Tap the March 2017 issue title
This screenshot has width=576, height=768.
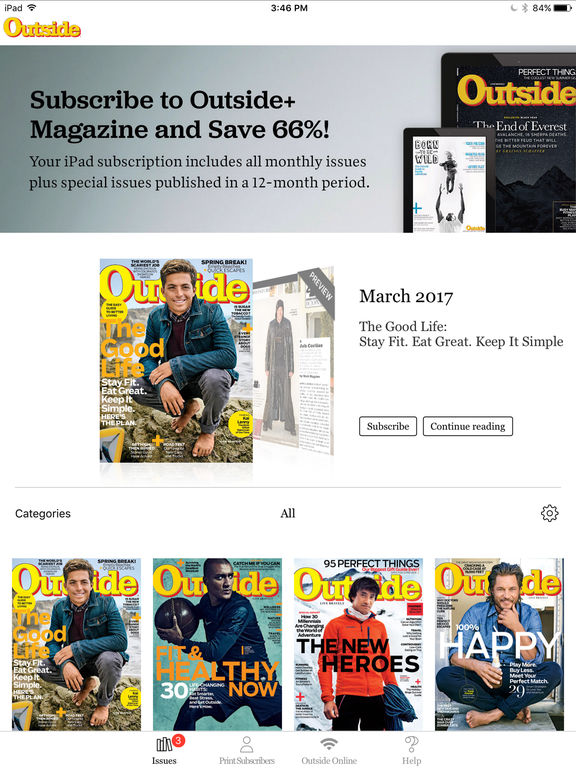pos(406,296)
